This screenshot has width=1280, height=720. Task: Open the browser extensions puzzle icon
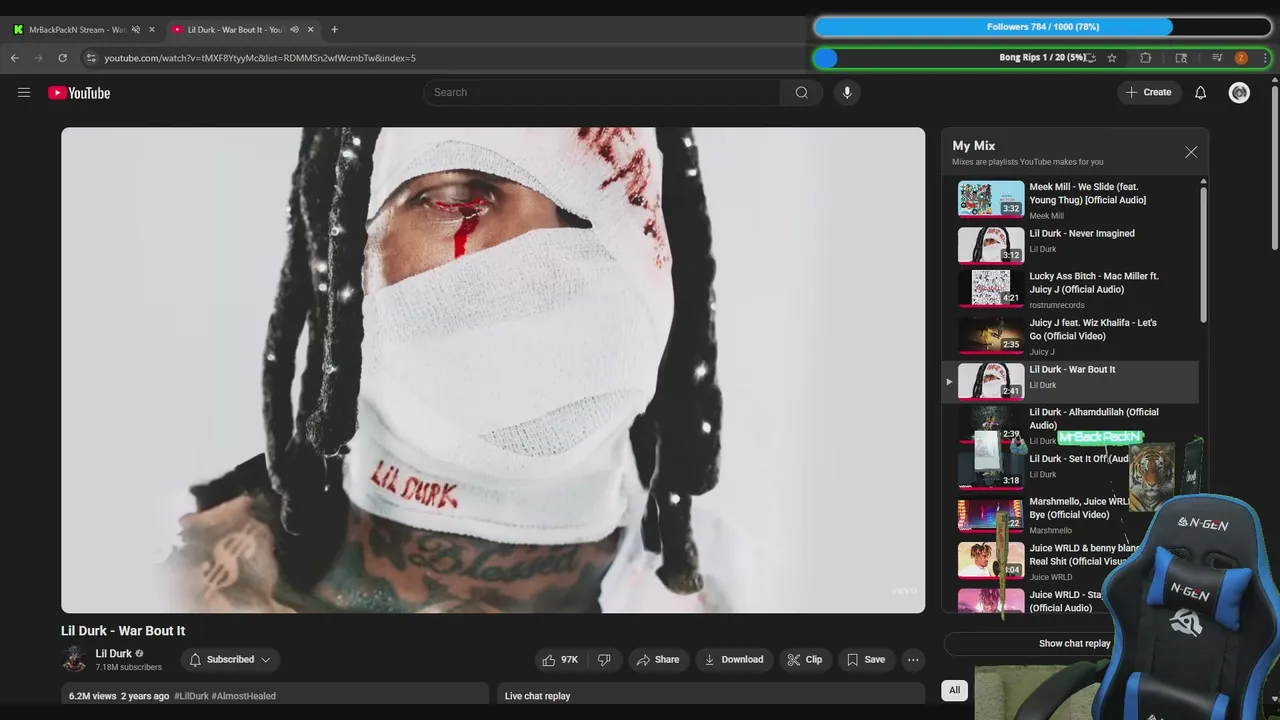(x=1146, y=58)
